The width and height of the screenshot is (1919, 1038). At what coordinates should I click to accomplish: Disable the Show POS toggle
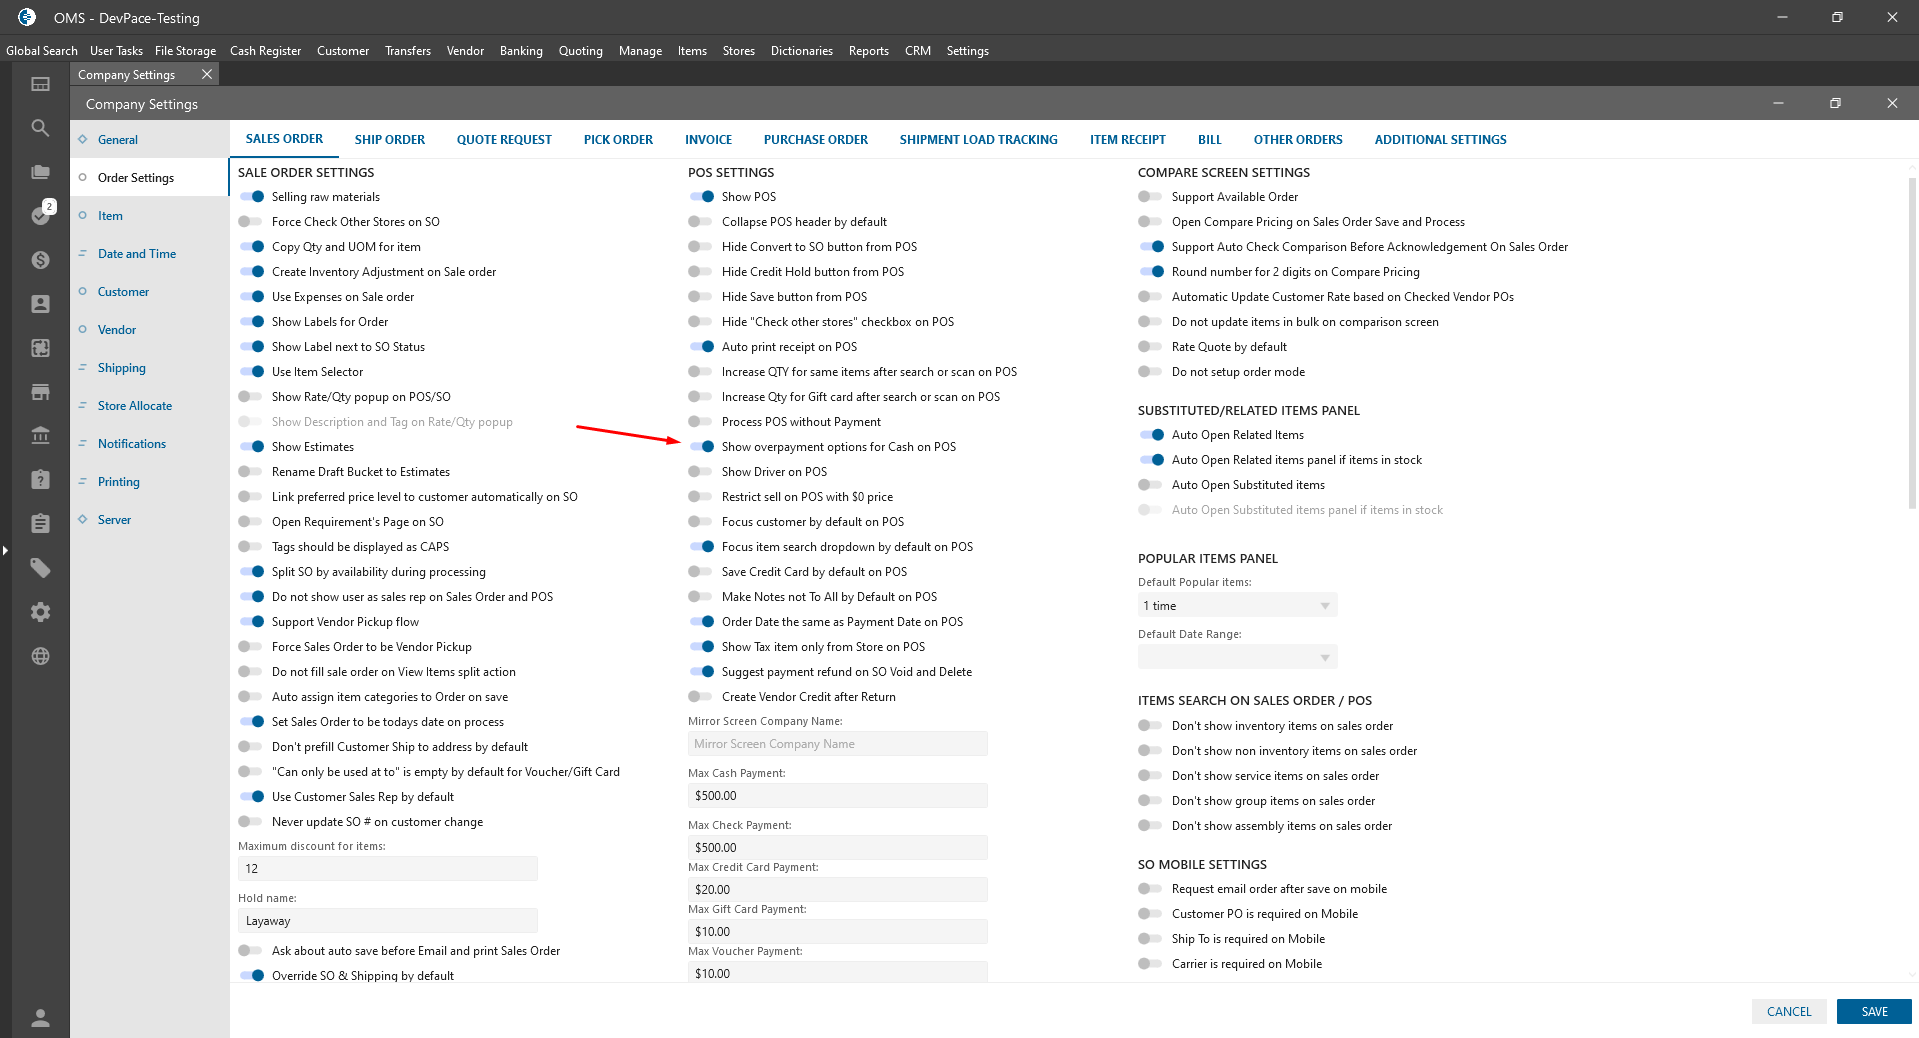702,197
